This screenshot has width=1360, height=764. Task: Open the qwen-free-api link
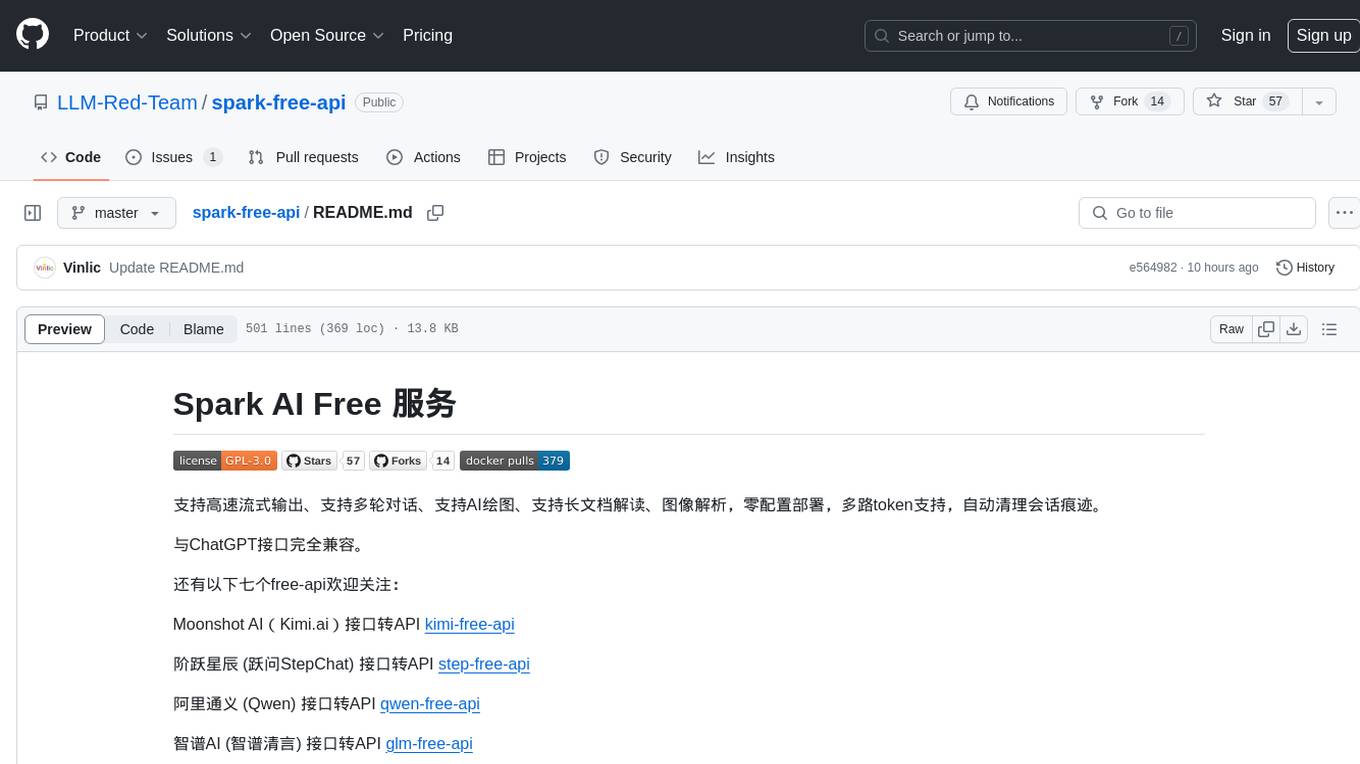pyautogui.click(x=430, y=704)
